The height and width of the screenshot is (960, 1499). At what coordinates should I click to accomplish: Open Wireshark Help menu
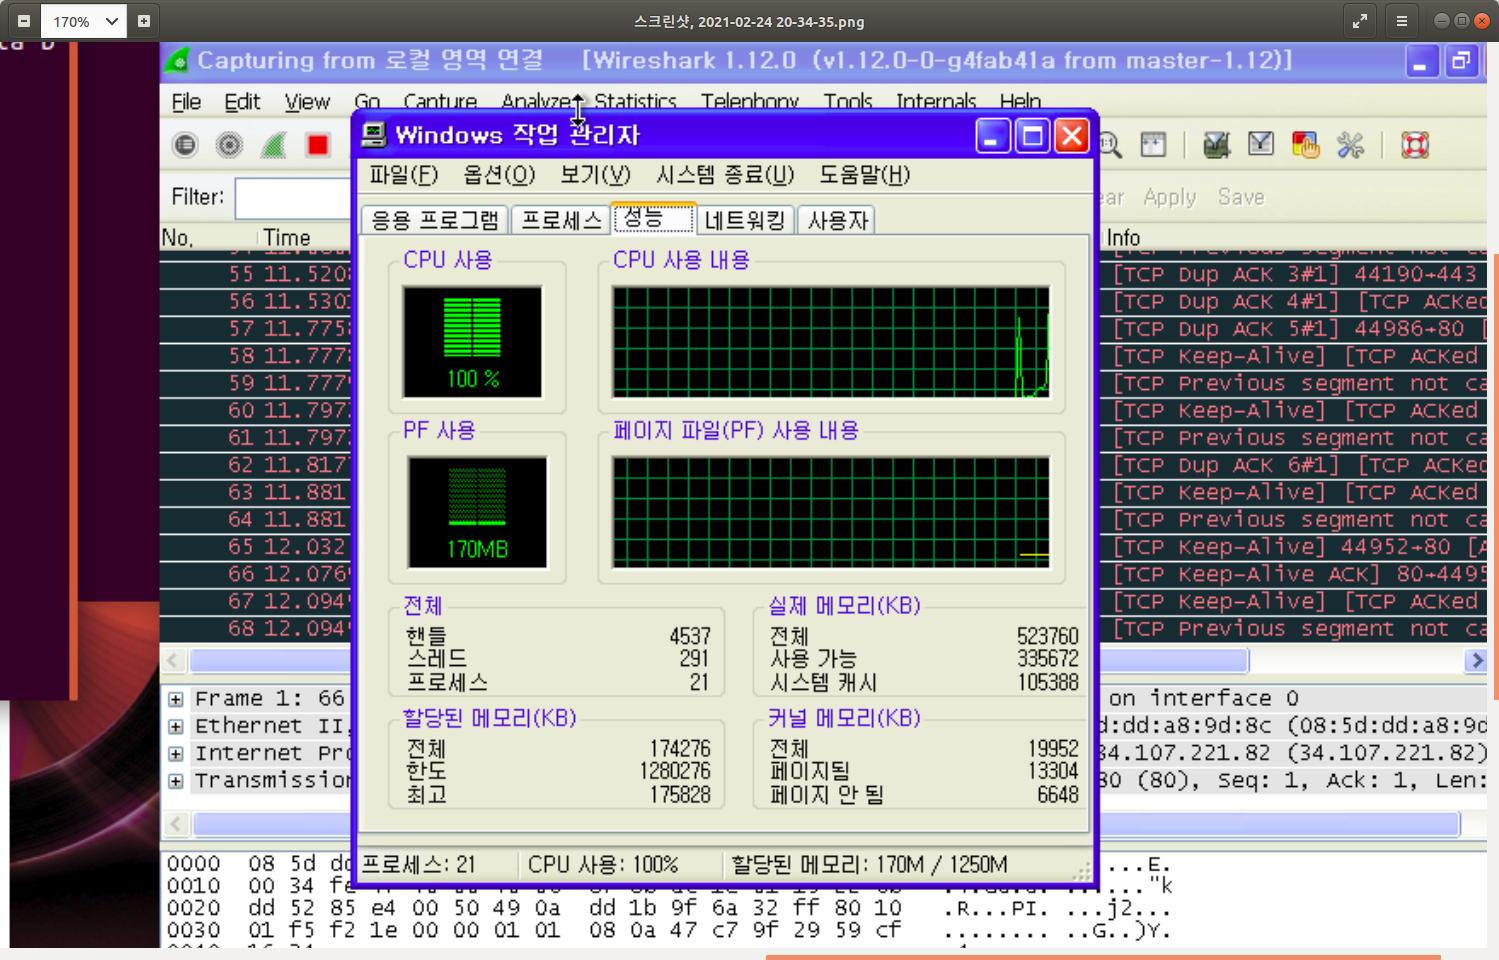1020,102
